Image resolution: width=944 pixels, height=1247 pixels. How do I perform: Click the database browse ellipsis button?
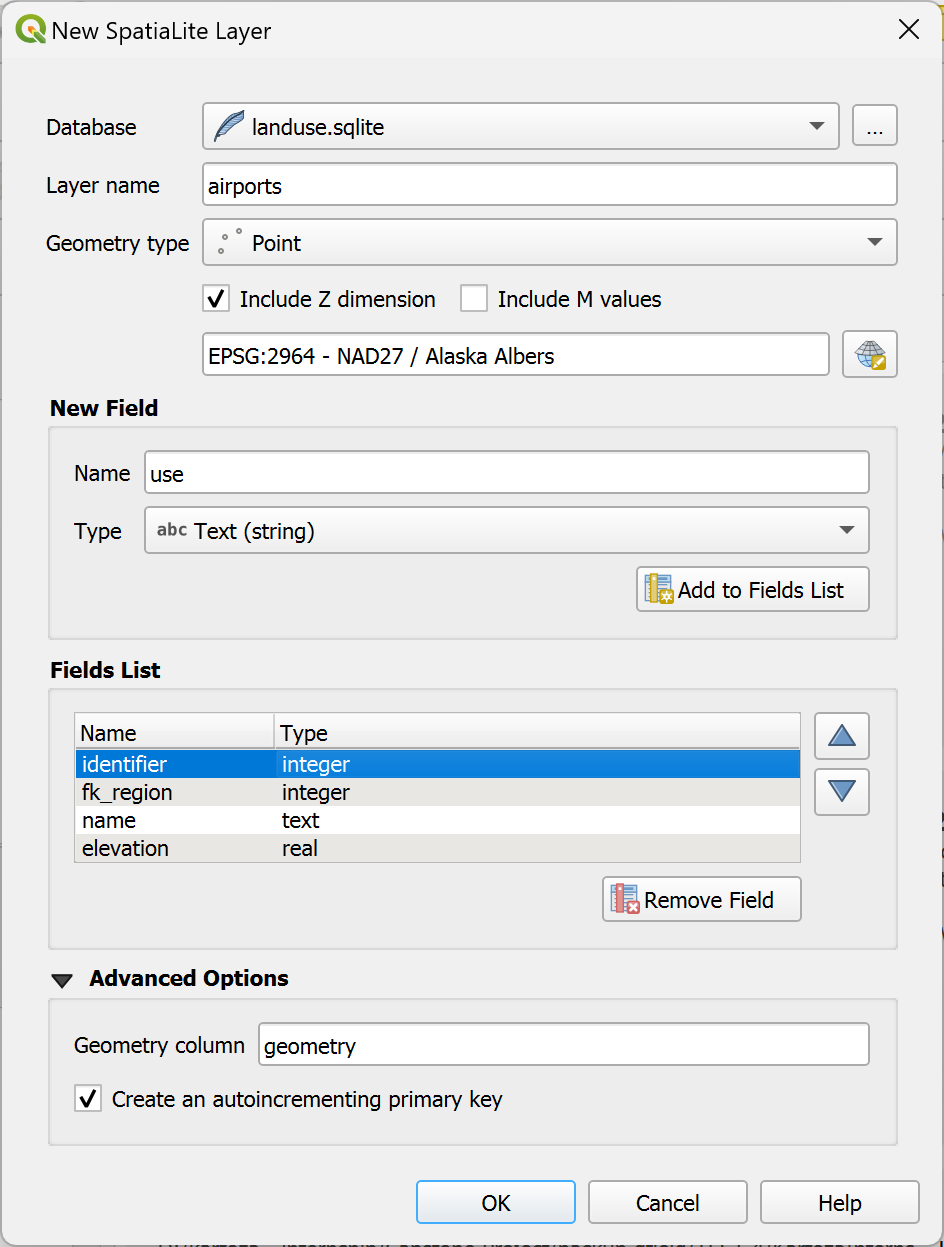coord(874,127)
